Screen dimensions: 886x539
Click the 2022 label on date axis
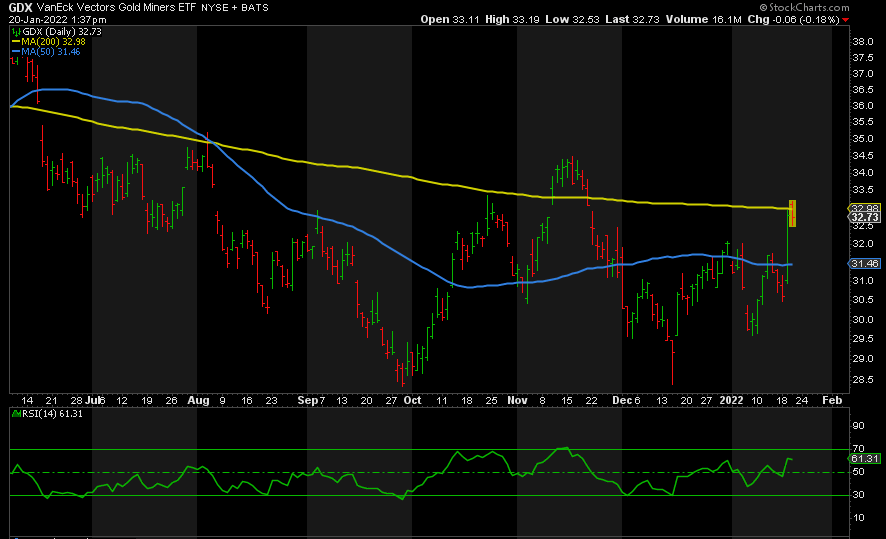731,400
